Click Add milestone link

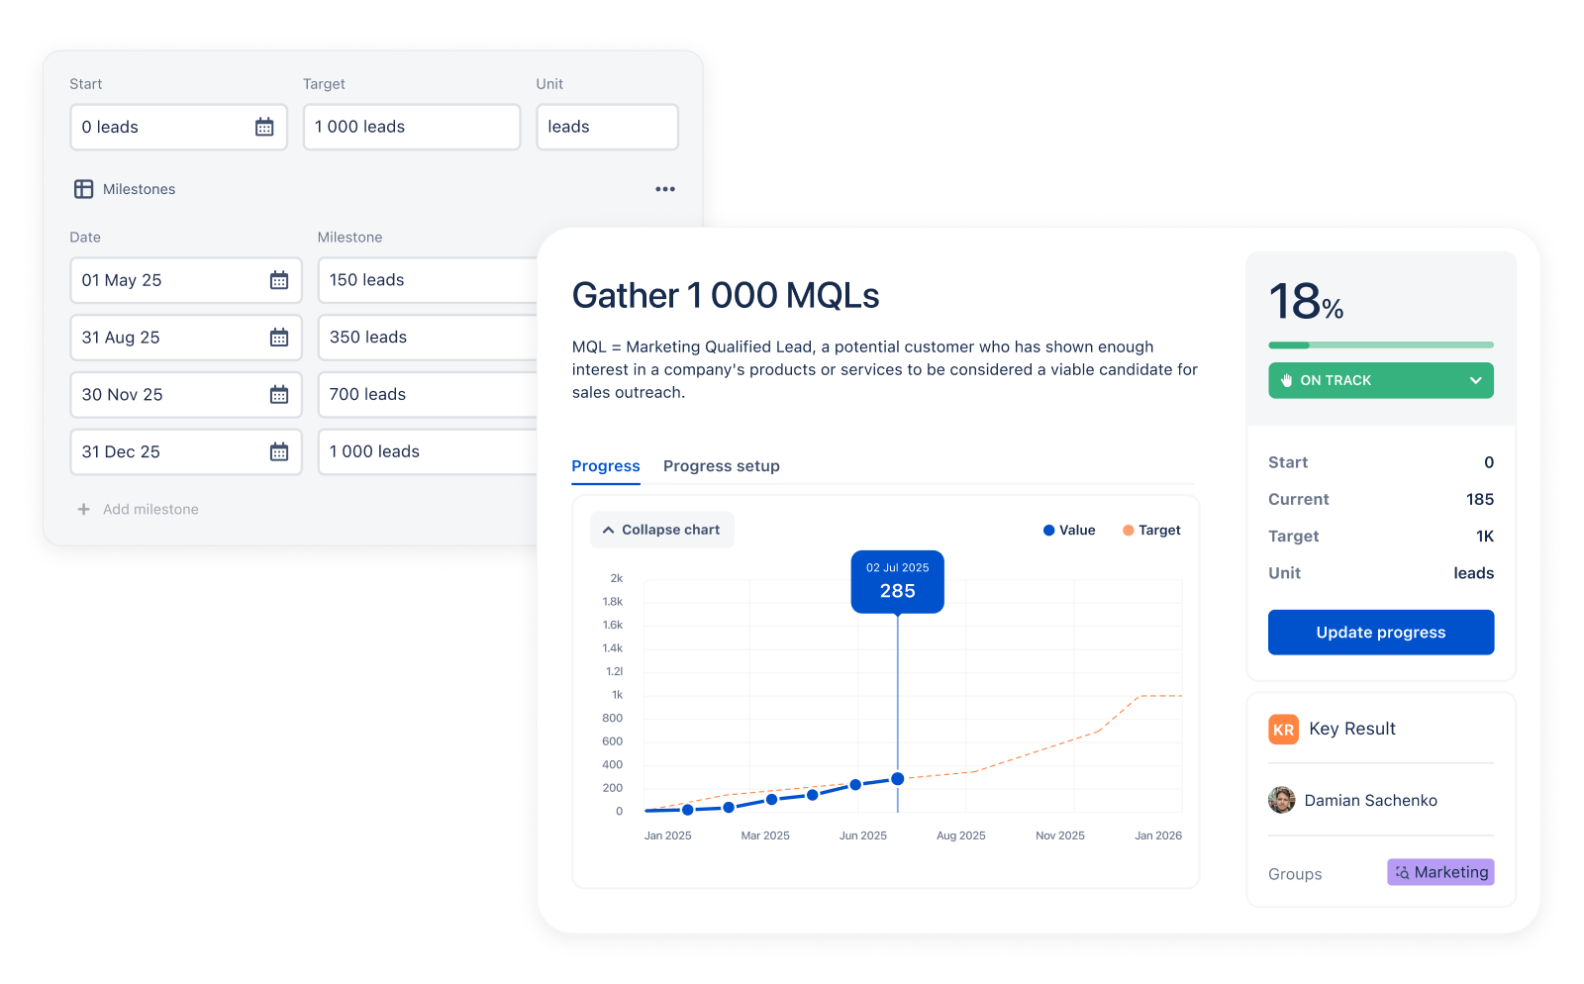[151, 509]
